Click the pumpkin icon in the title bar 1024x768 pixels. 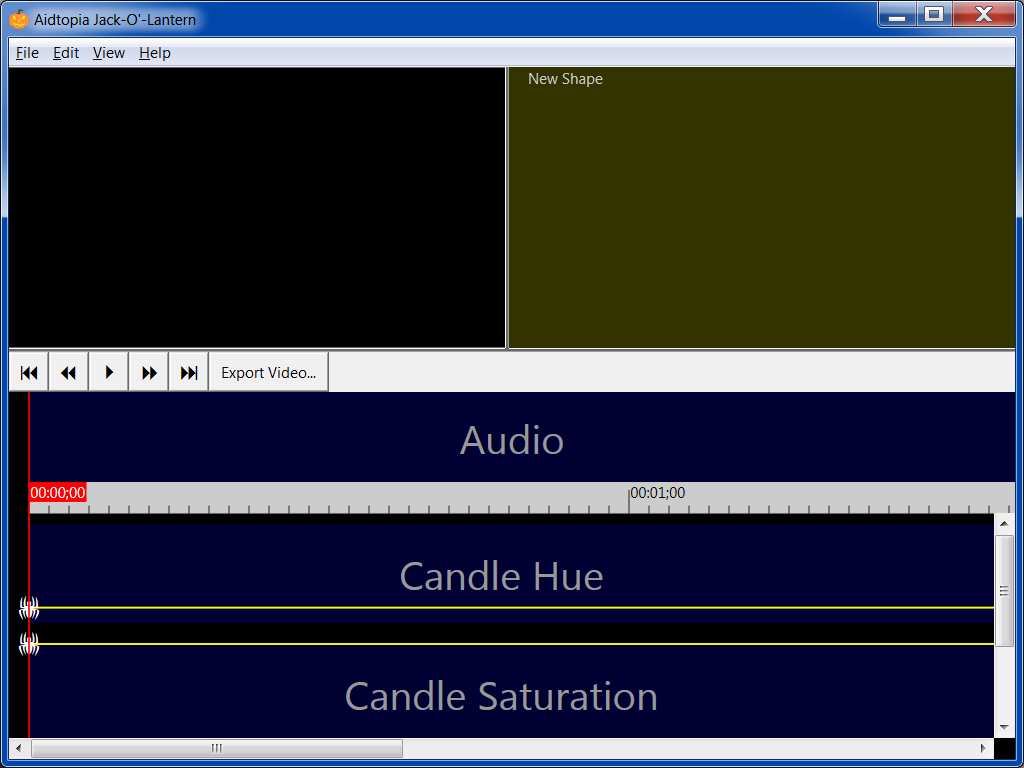(x=19, y=19)
